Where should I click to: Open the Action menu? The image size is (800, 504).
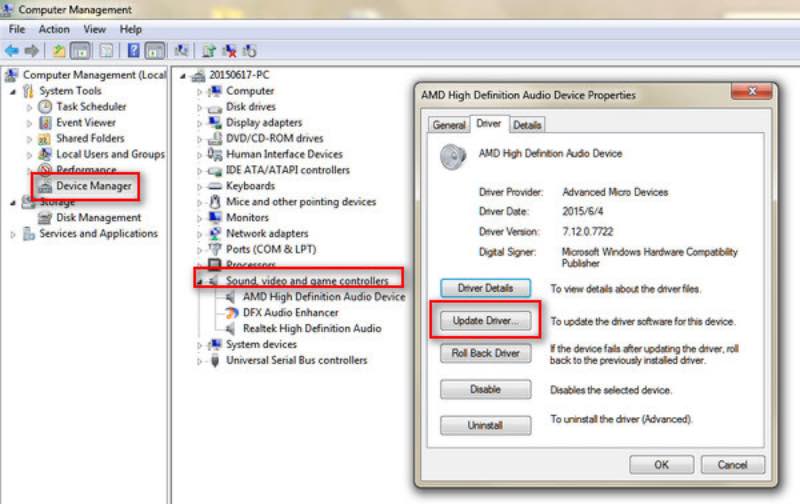point(54,29)
